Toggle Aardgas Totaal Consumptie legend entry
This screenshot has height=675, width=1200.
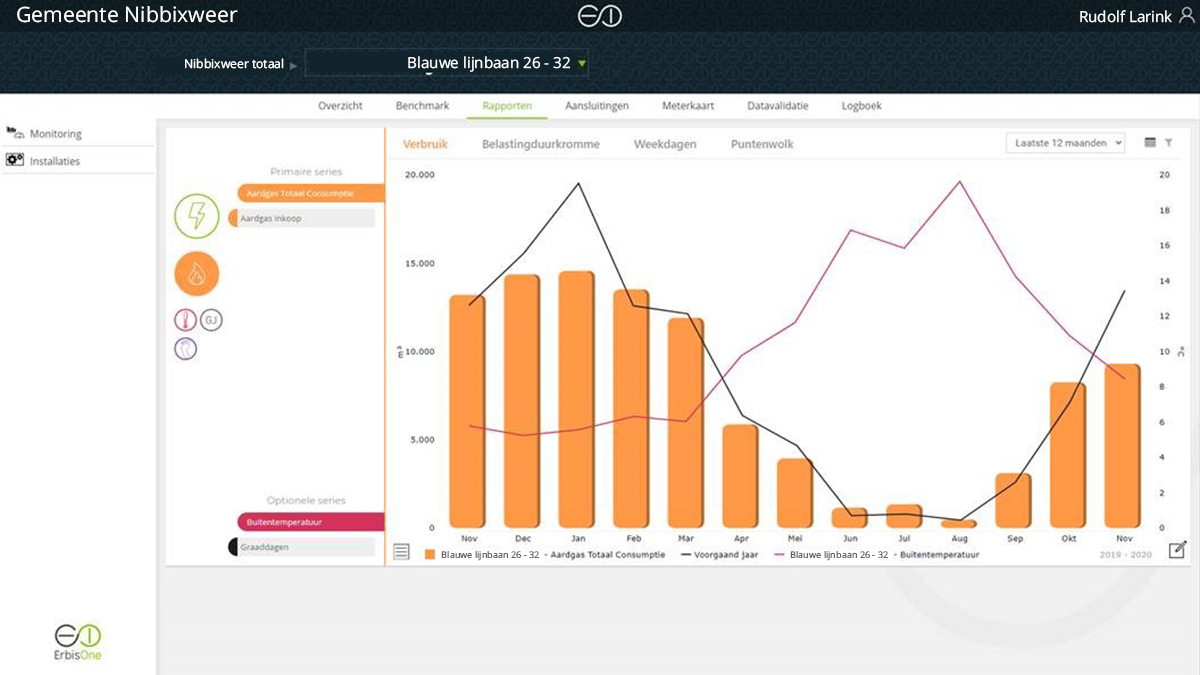pos(544,554)
